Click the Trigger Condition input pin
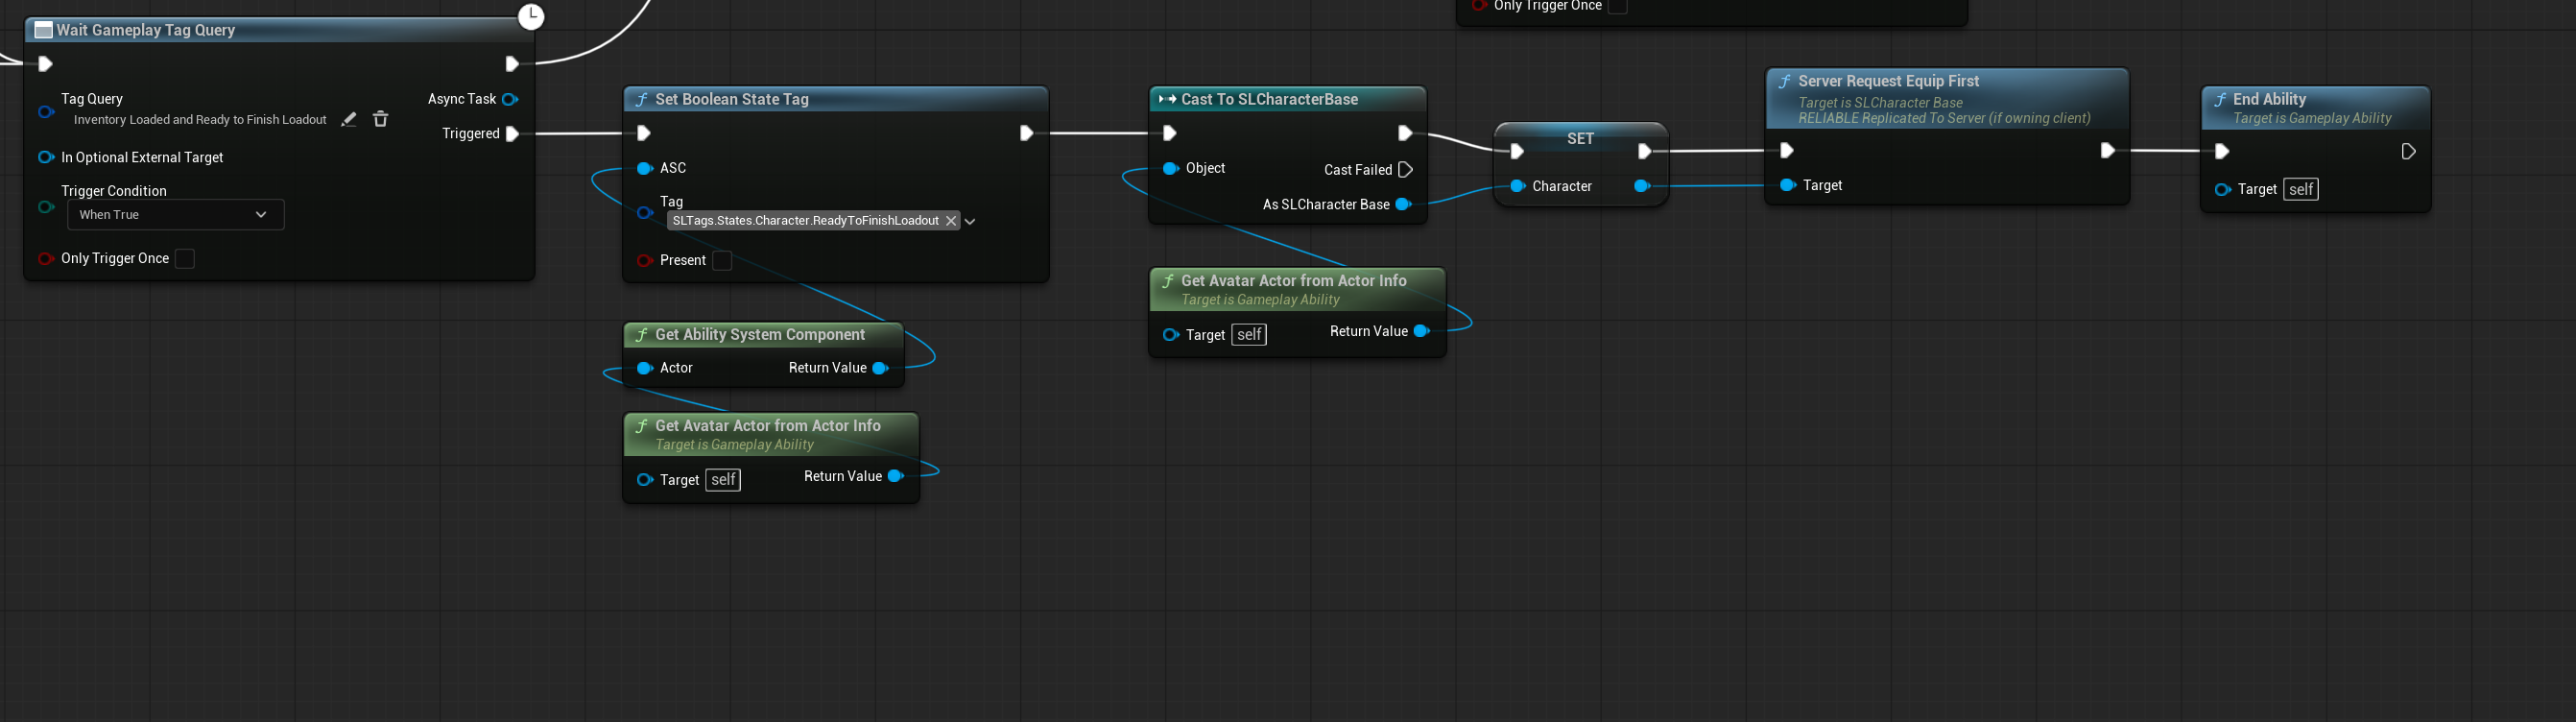Viewport: 2576px width, 722px height. click(46, 207)
